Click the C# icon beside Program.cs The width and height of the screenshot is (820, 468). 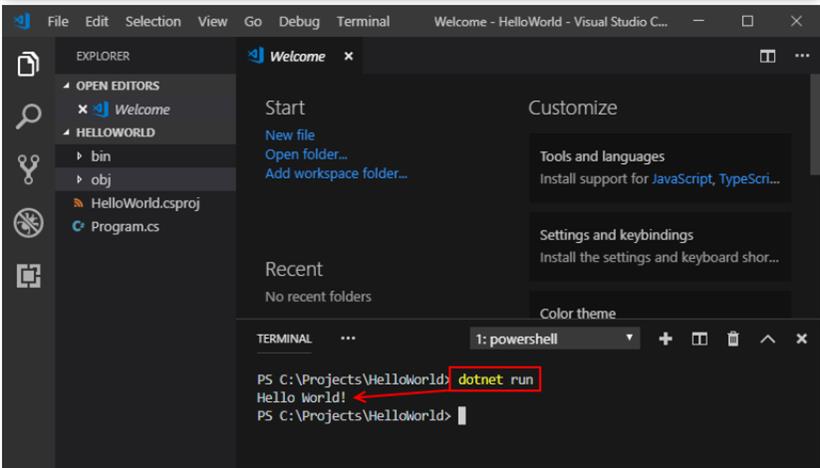coord(78,226)
